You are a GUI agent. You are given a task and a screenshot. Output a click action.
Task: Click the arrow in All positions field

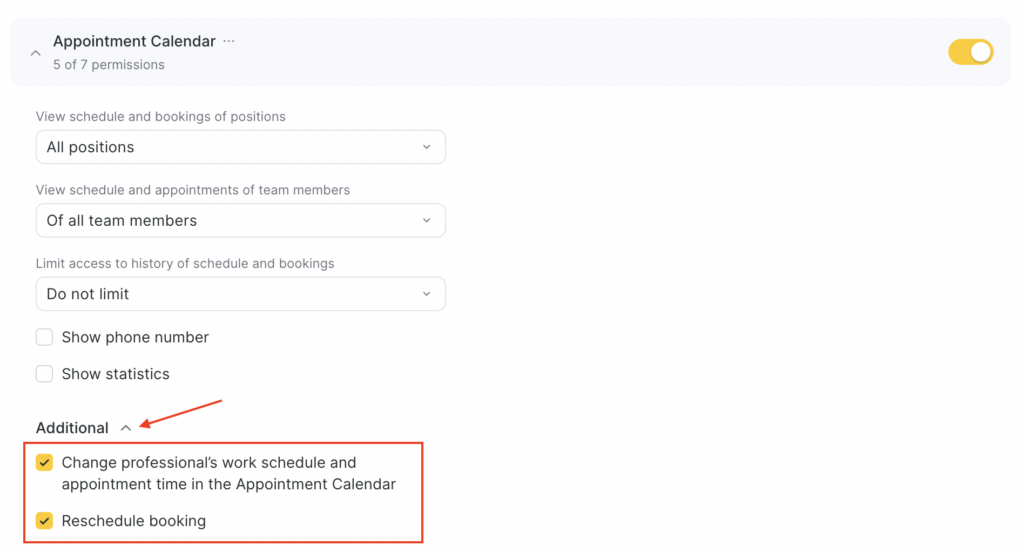427,147
